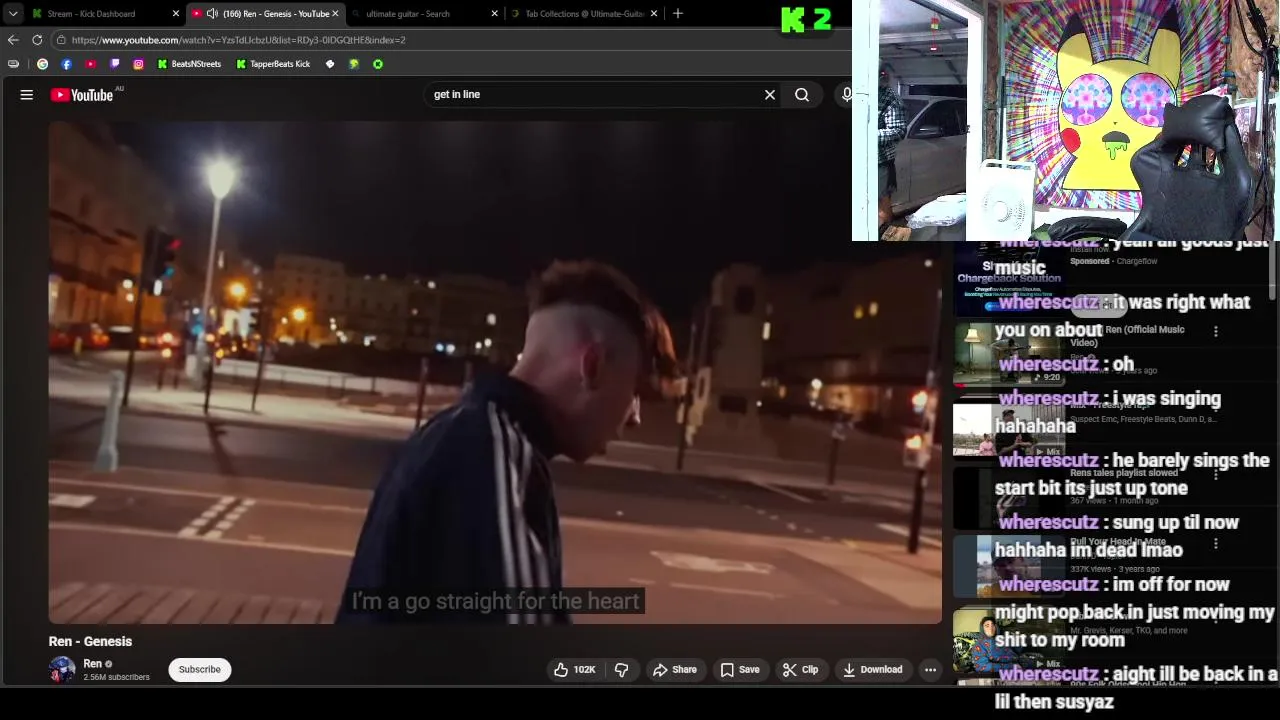This screenshot has height=720, width=1280.
Task: Open Ren channel avatar
Action: tap(62, 670)
